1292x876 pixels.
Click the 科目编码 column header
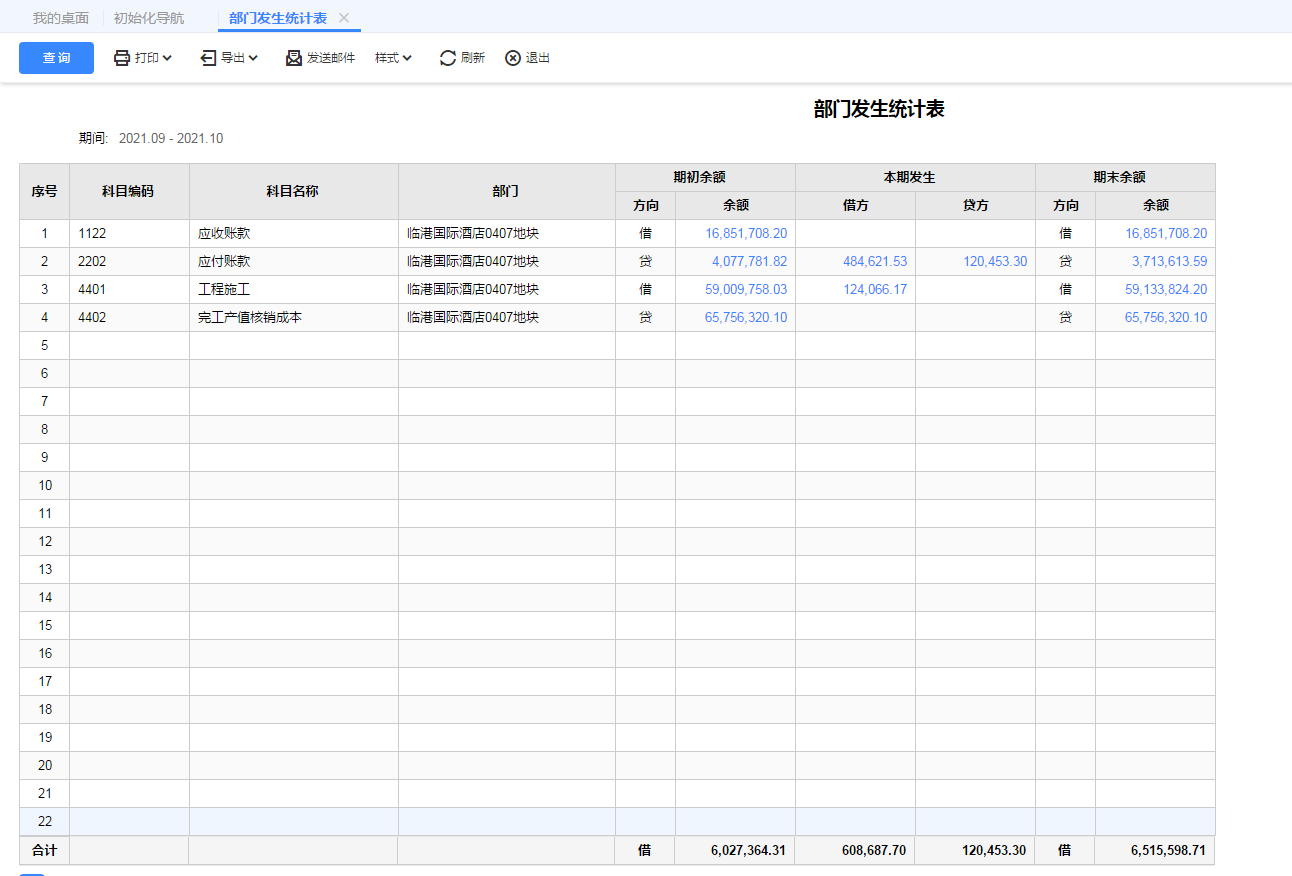pyautogui.click(x=129, y=191)
